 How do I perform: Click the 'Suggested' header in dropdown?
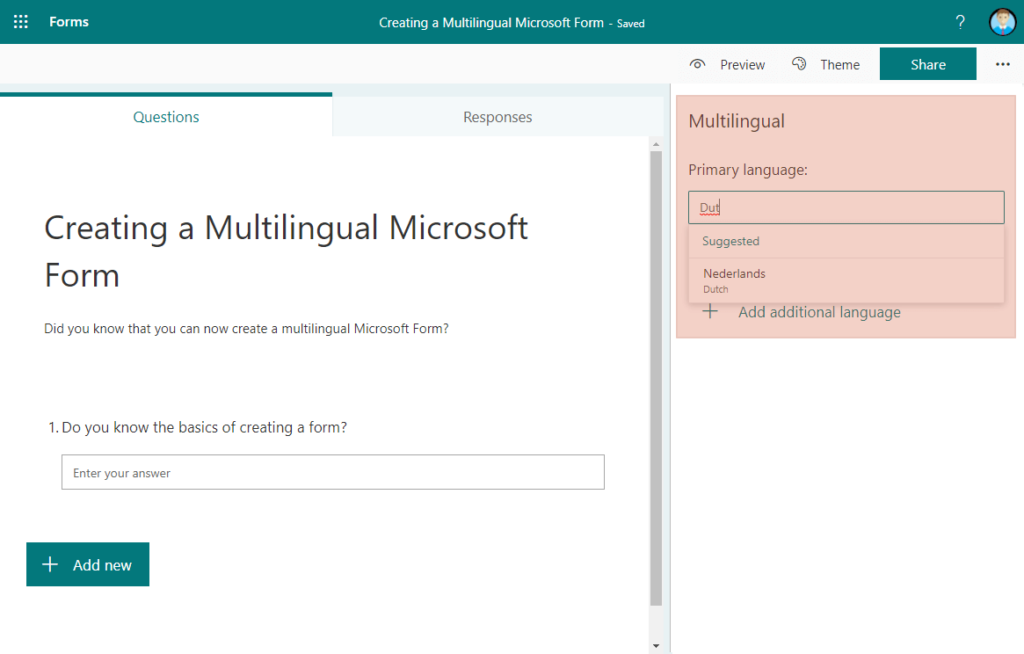tap(731, 241)
